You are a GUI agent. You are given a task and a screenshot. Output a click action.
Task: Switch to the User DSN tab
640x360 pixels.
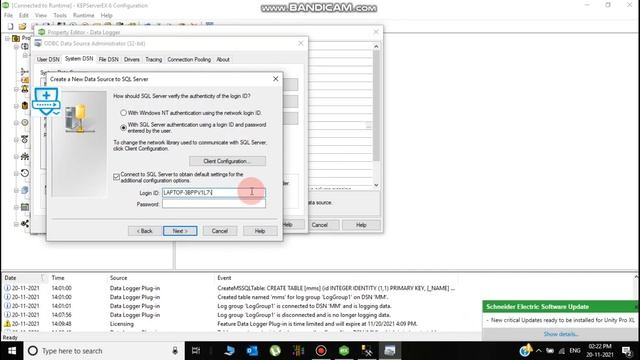pos(48,60)
